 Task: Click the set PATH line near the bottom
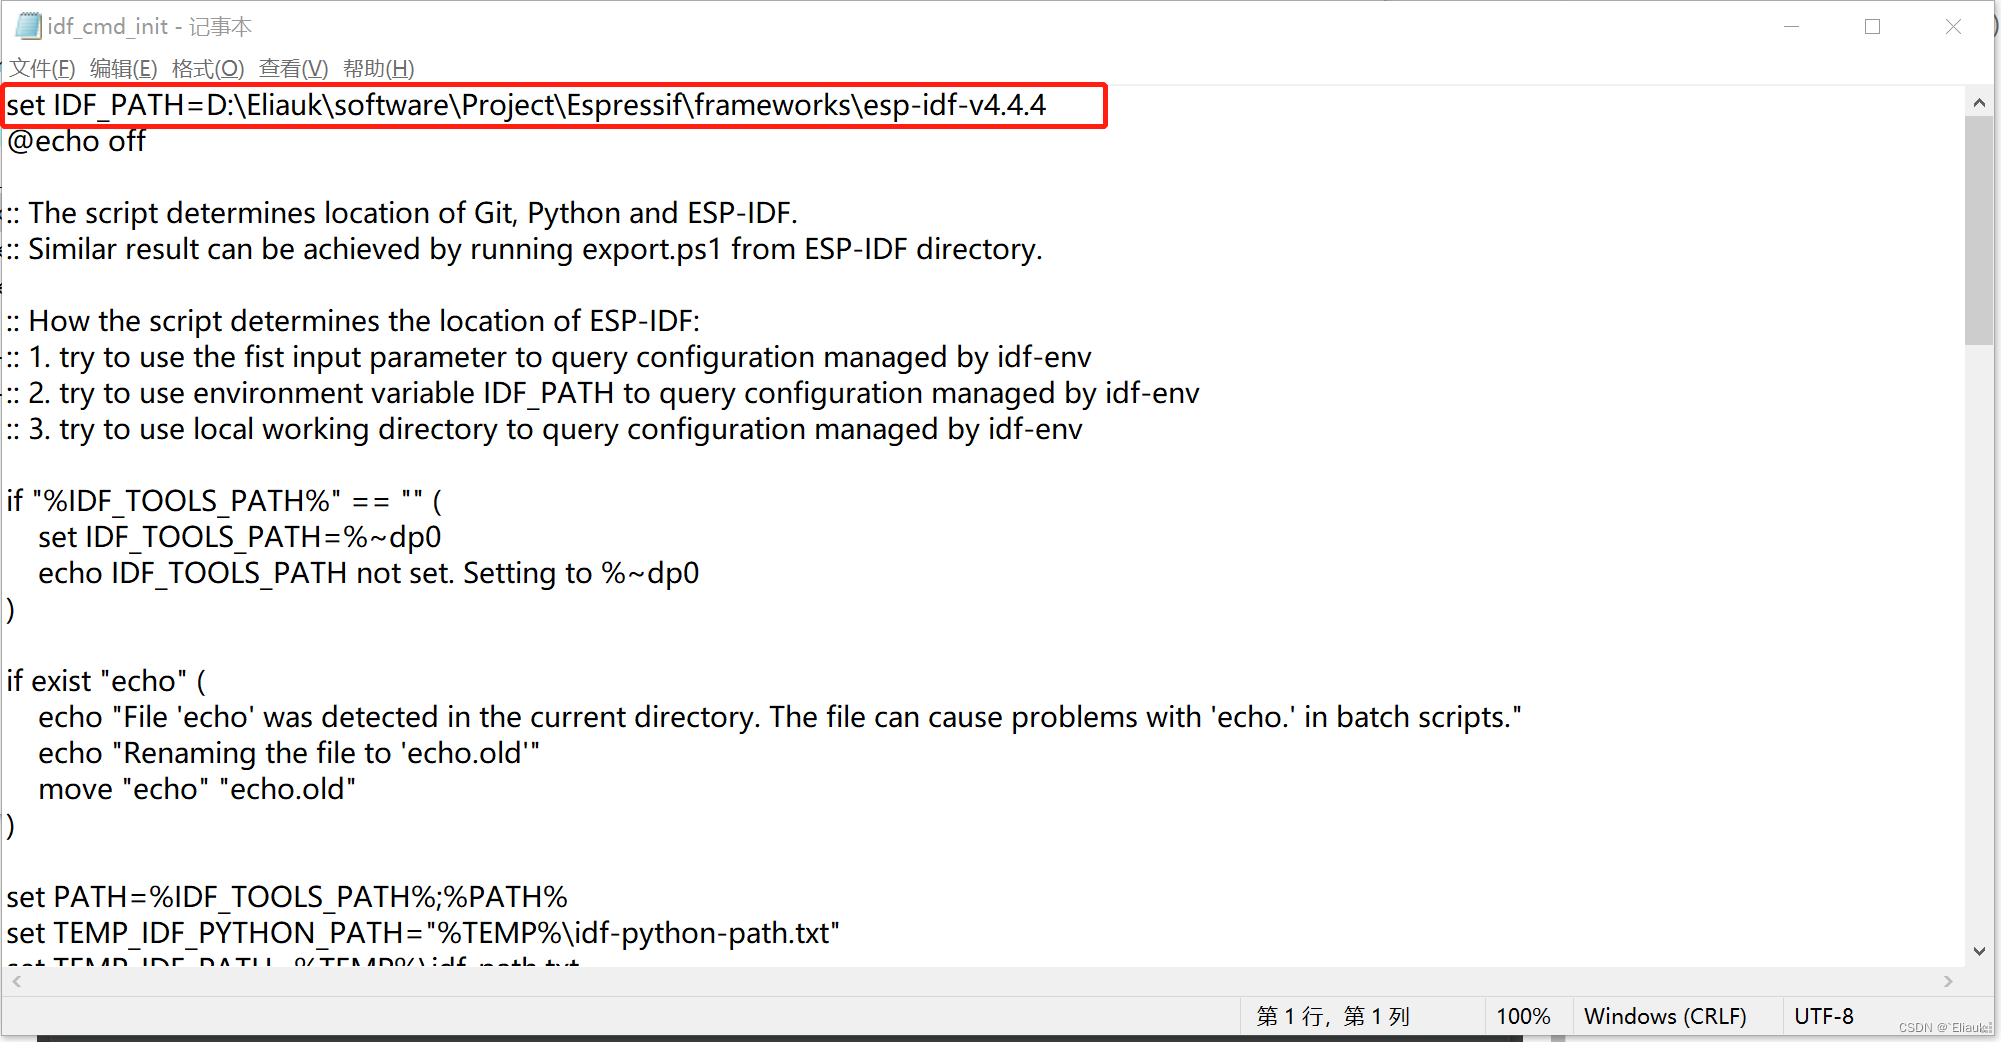tap(287, 896)
